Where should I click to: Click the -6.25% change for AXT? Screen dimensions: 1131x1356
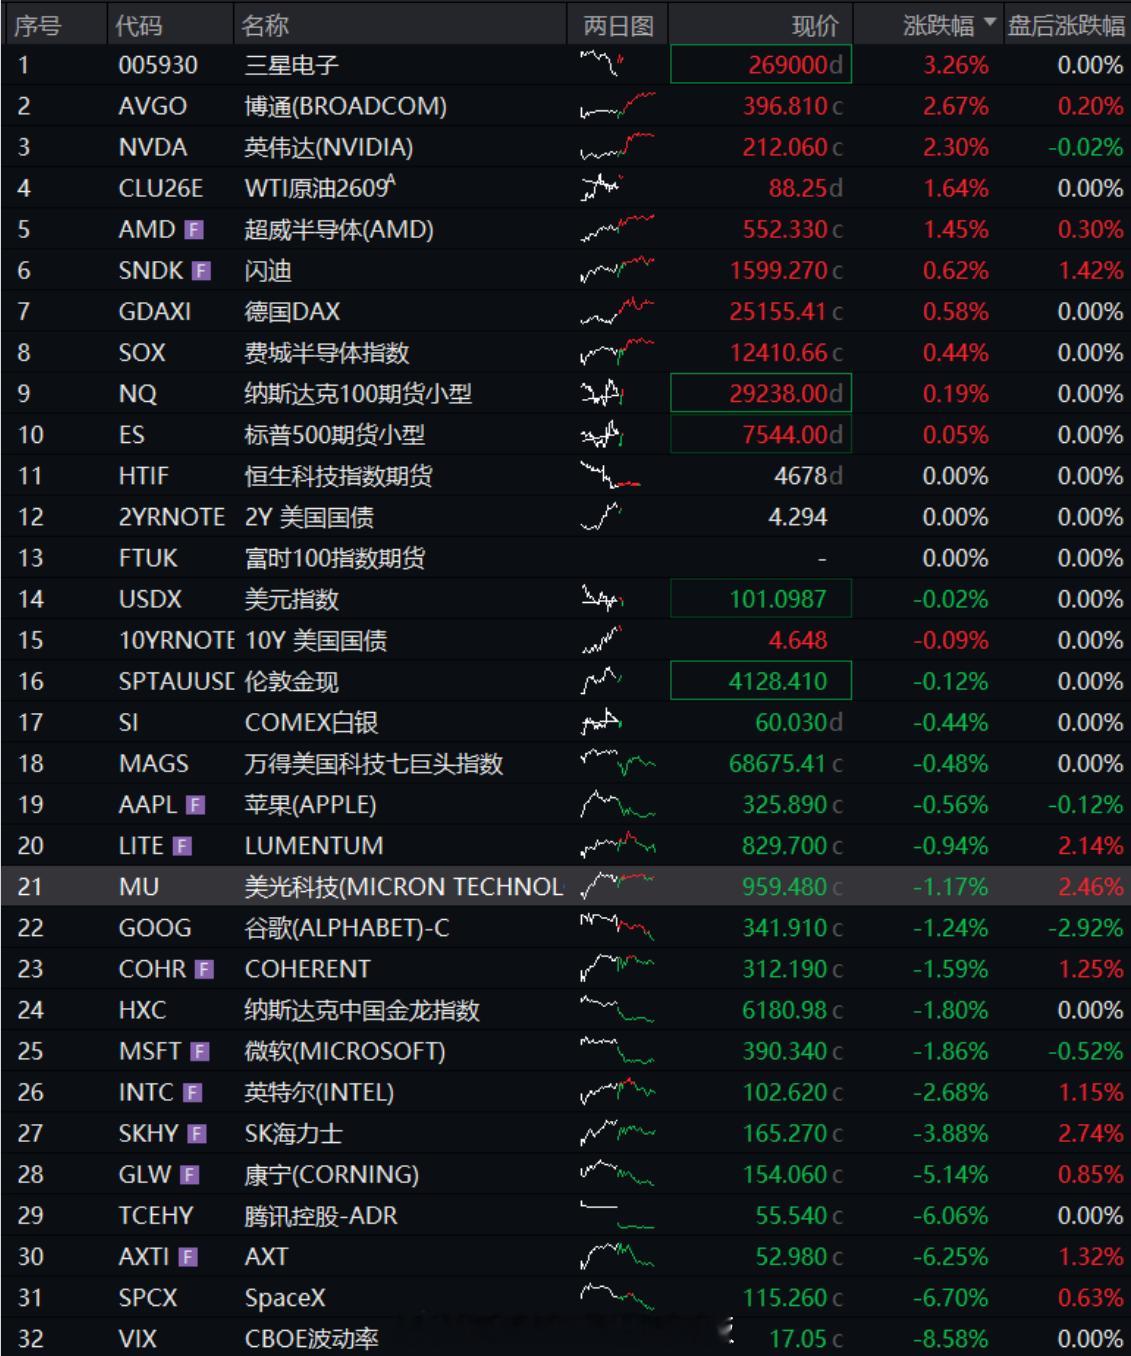(x=950, y=1257)
